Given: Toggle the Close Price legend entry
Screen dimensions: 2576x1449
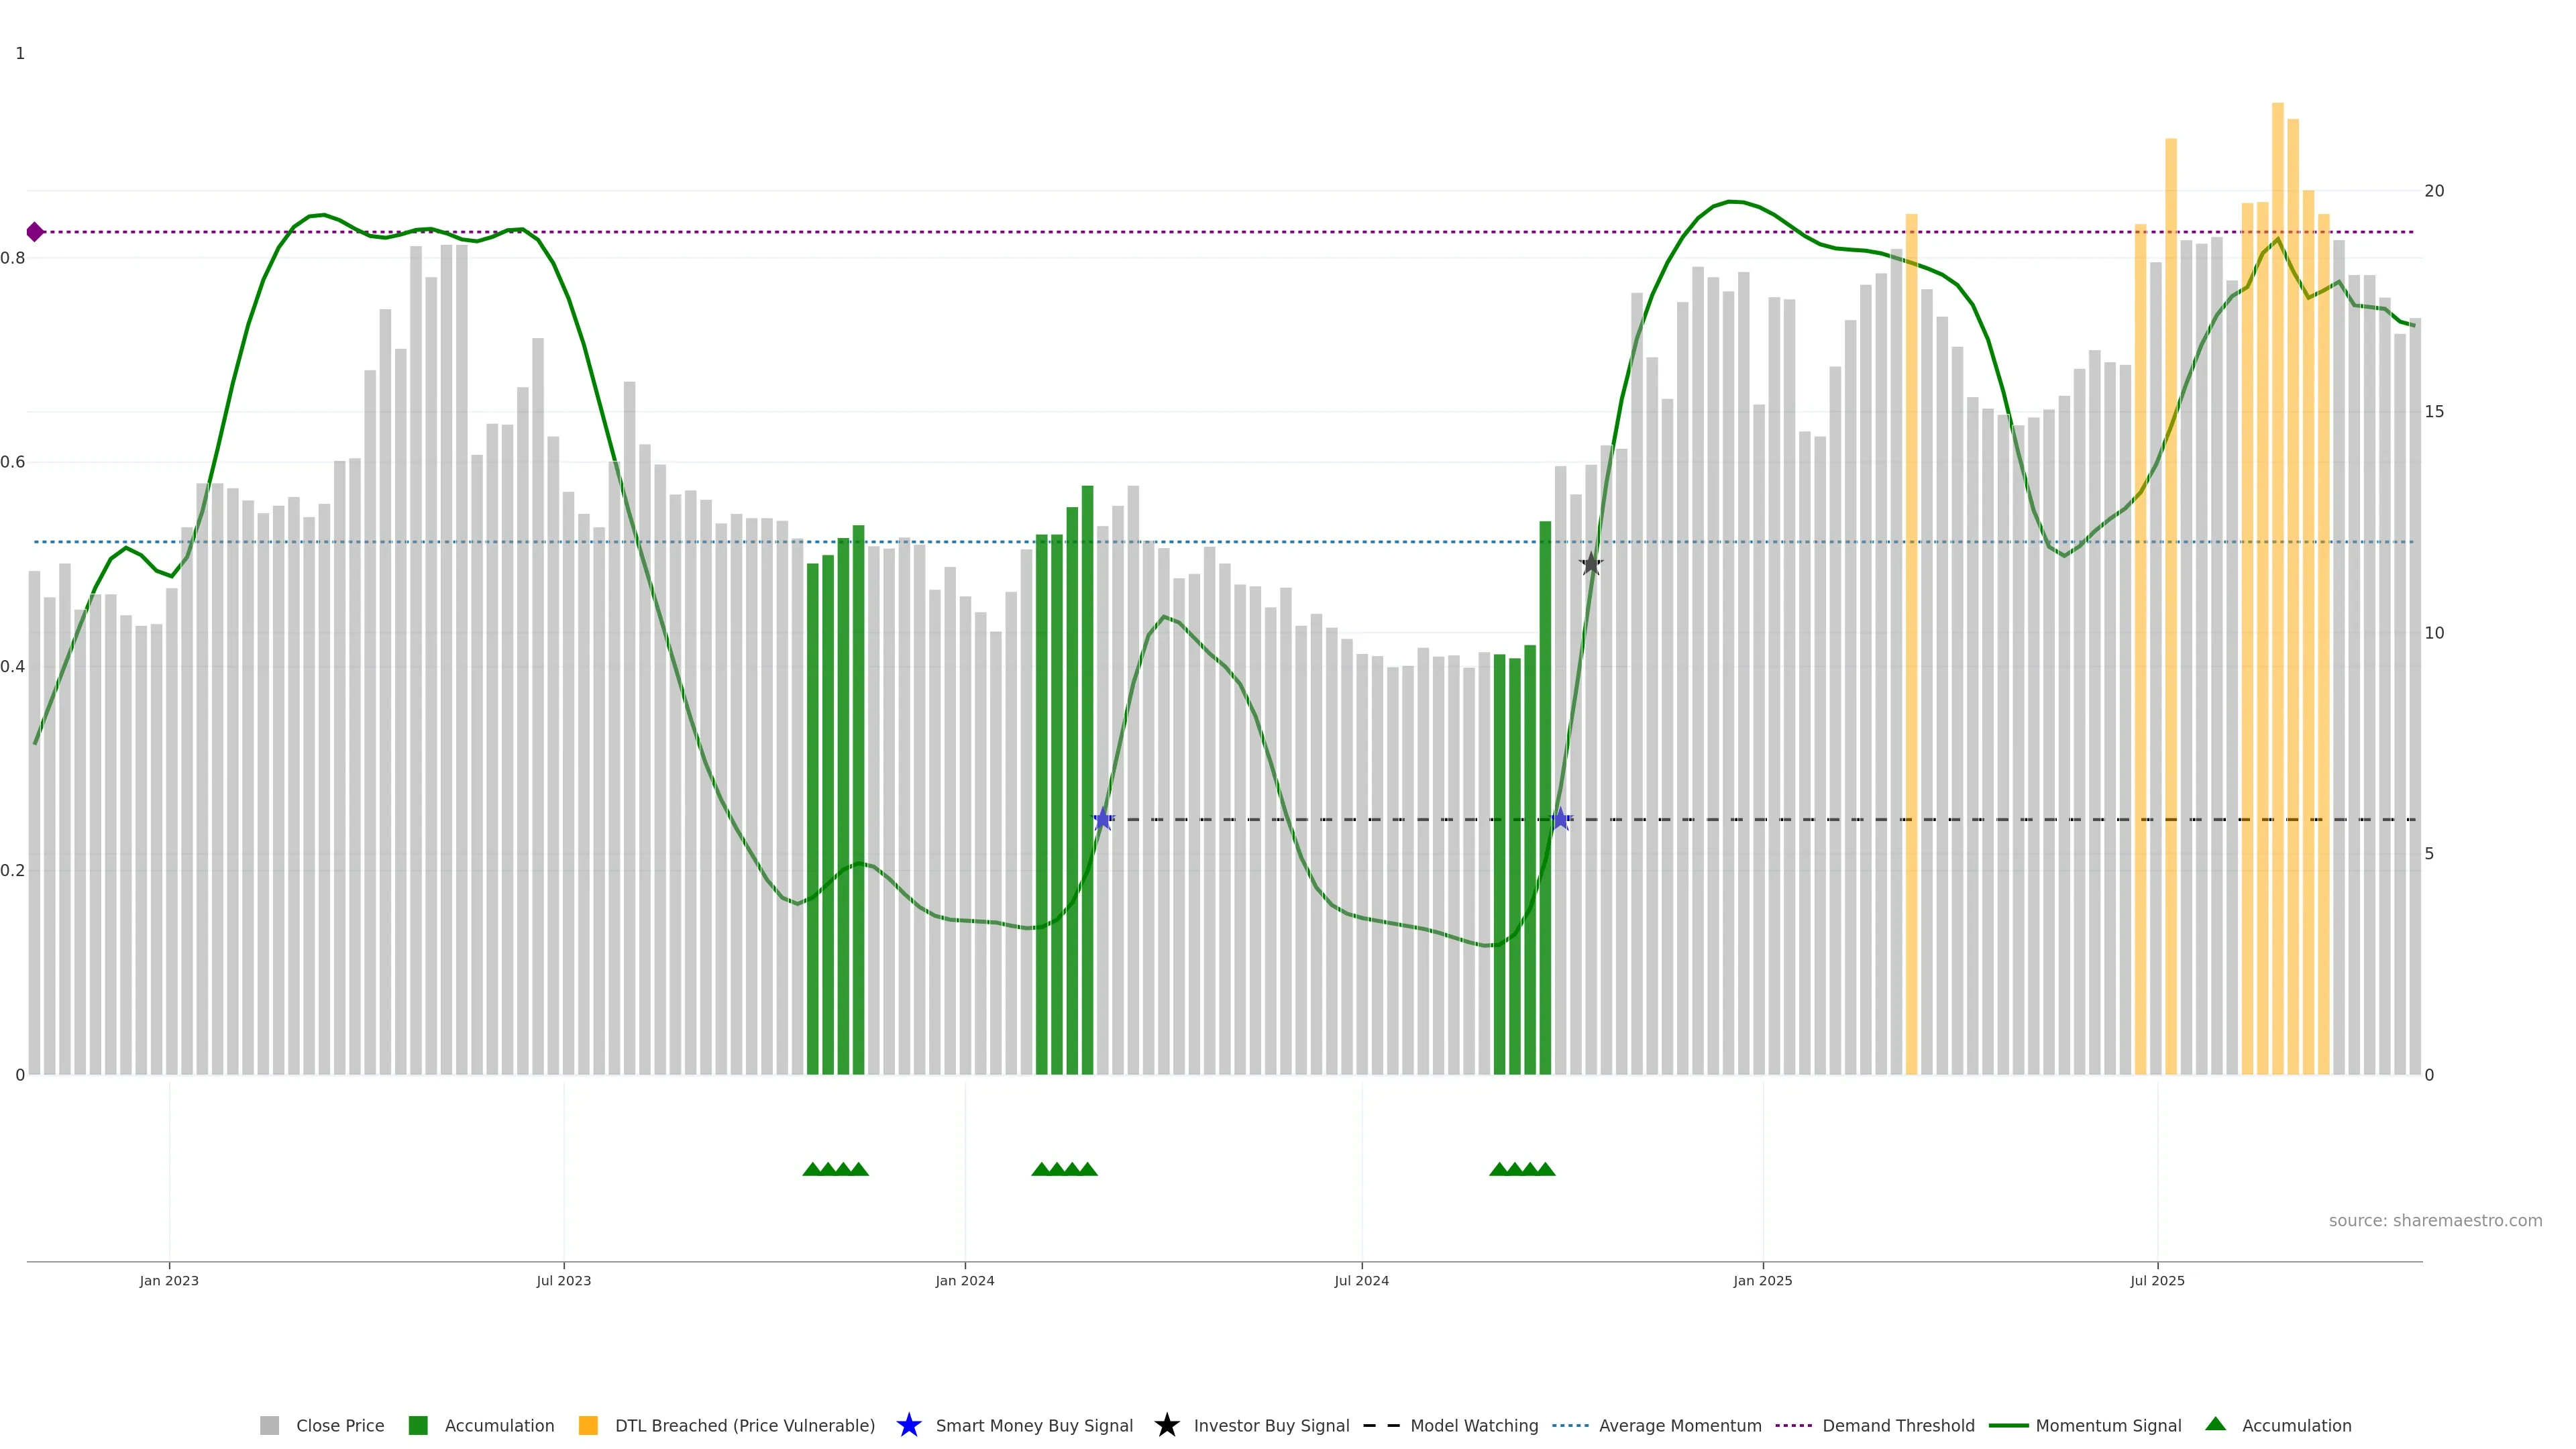Looking at the screenshot, I should coord(339,1425).
